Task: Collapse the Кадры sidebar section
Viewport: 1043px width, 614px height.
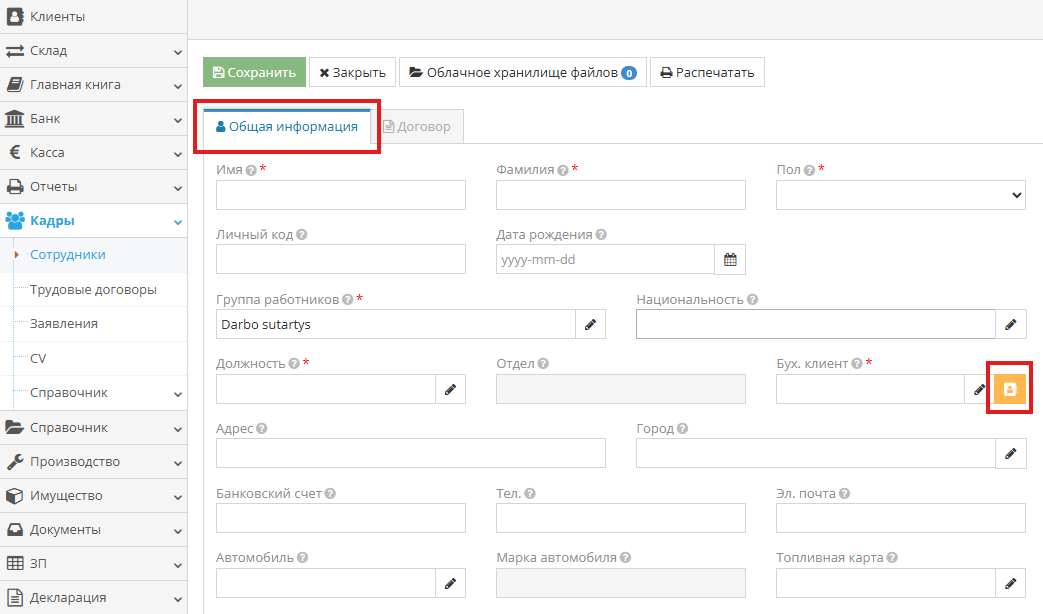Action: click(93, 221)
